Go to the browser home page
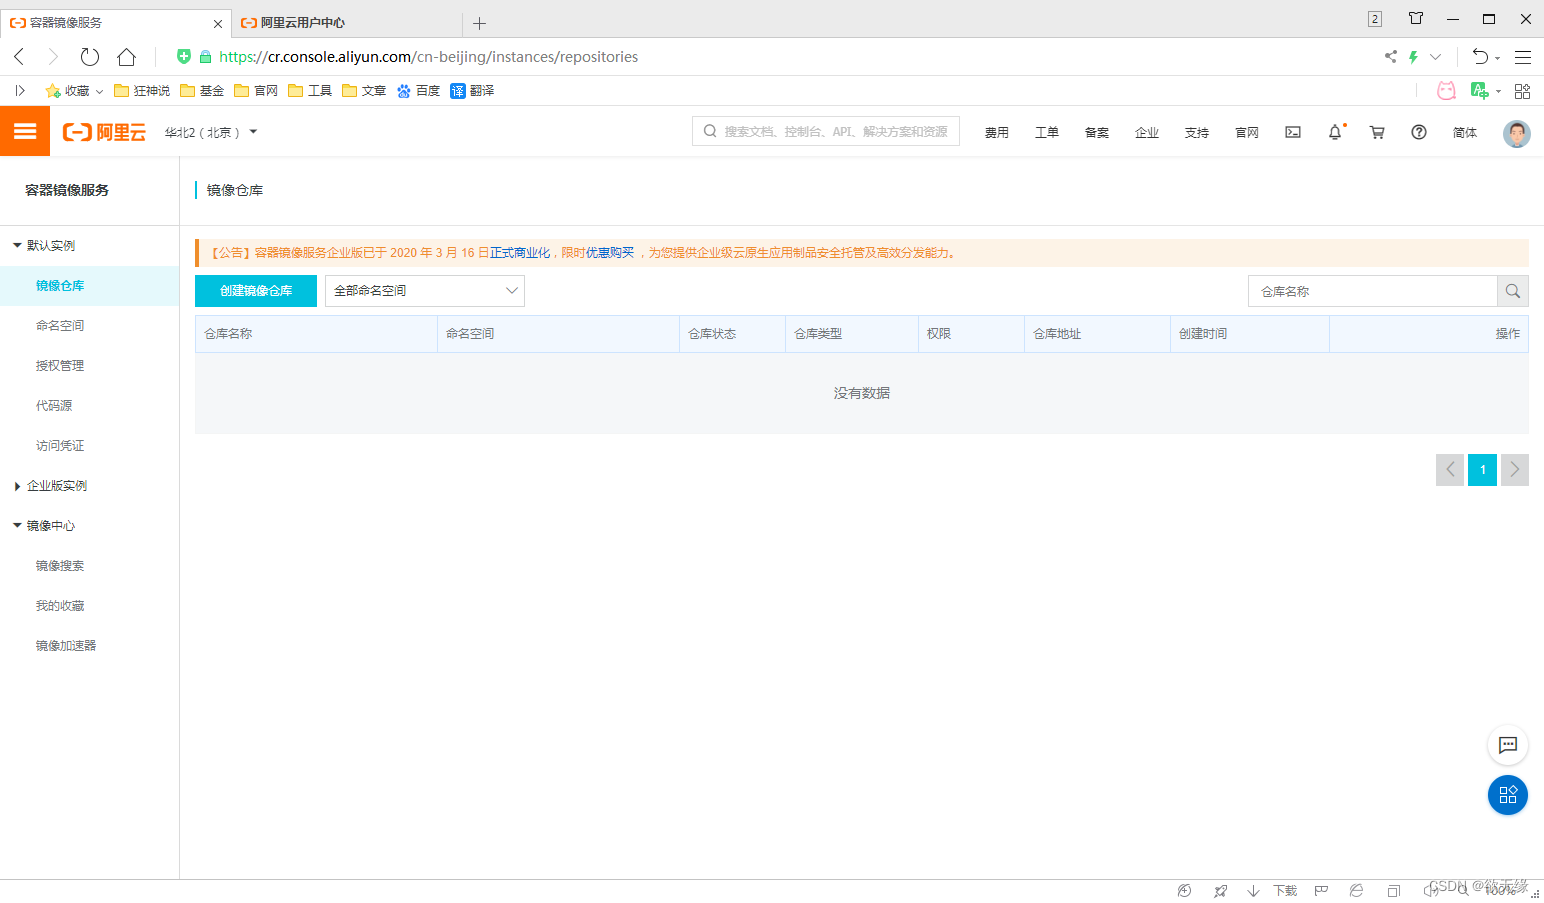Image resolution: width=1544 pixels, height=903 pixels. click(x=126, y=57)
